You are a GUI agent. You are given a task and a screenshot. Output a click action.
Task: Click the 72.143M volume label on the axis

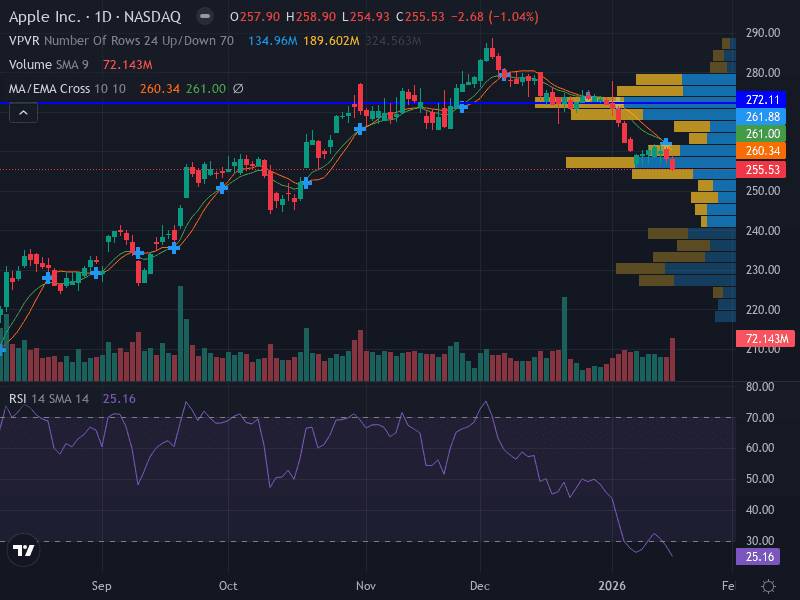(766, 339)
